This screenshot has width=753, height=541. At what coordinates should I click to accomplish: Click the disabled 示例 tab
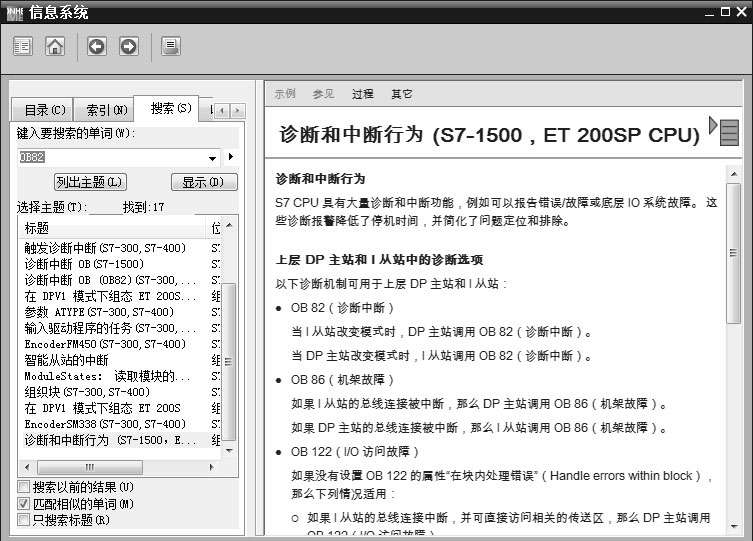click(x=285, y=94)
